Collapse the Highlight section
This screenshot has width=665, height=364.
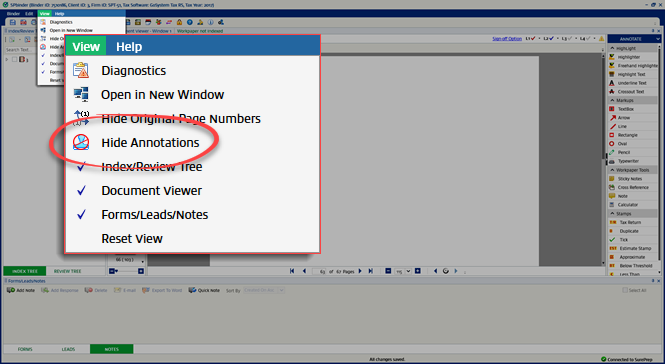tap(612, 48)
